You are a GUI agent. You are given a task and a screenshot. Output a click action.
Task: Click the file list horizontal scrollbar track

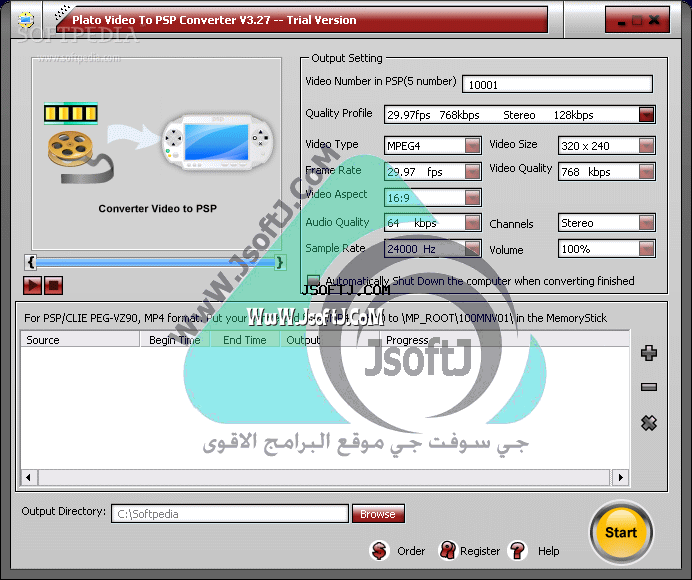pyautogui.click(x=324, y=477)
